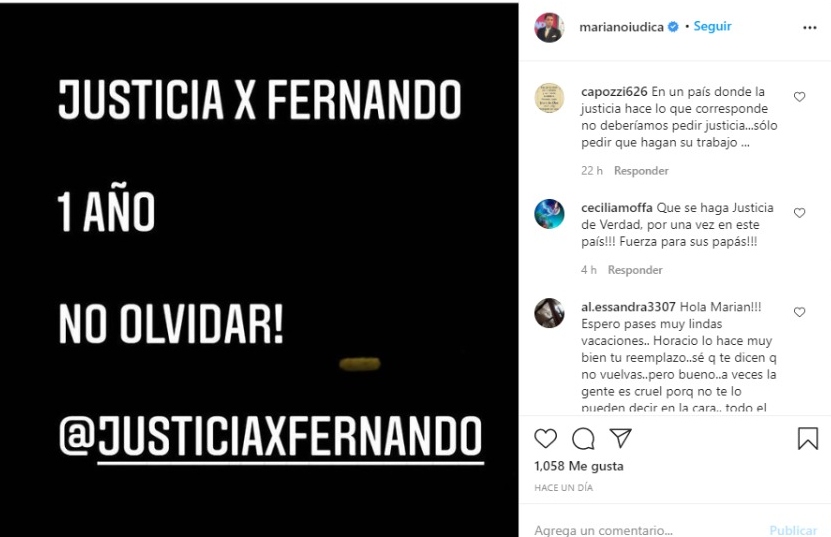Image resolution: width=831 pixels, height=537 pixels.
Task: Open al.essandra3307 profile avatar
Action: [549, 313]
